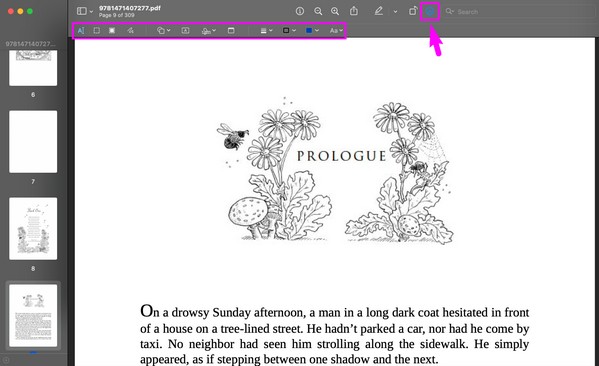The image size is (599, 366).
Task: Open the Border Color dropdown
Action: point(289,30)
